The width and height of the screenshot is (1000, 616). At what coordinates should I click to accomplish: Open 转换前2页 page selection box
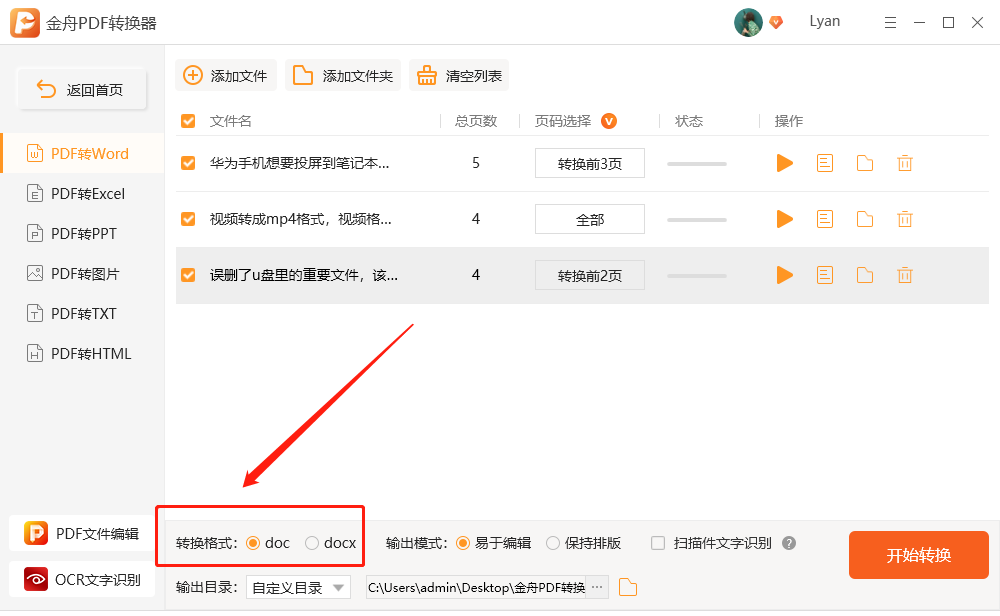[590, 275]
